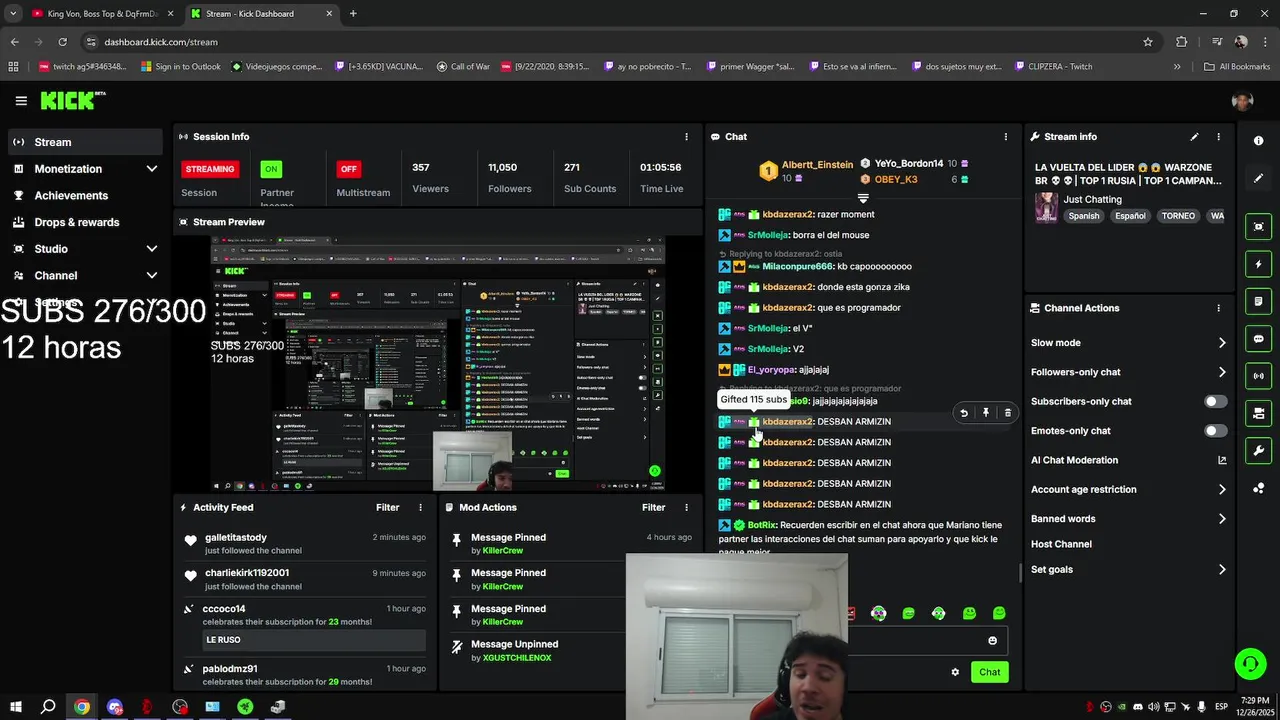Click the note page icon in right sidebar
This screenshot has height=720, width=1280.
1259,301
